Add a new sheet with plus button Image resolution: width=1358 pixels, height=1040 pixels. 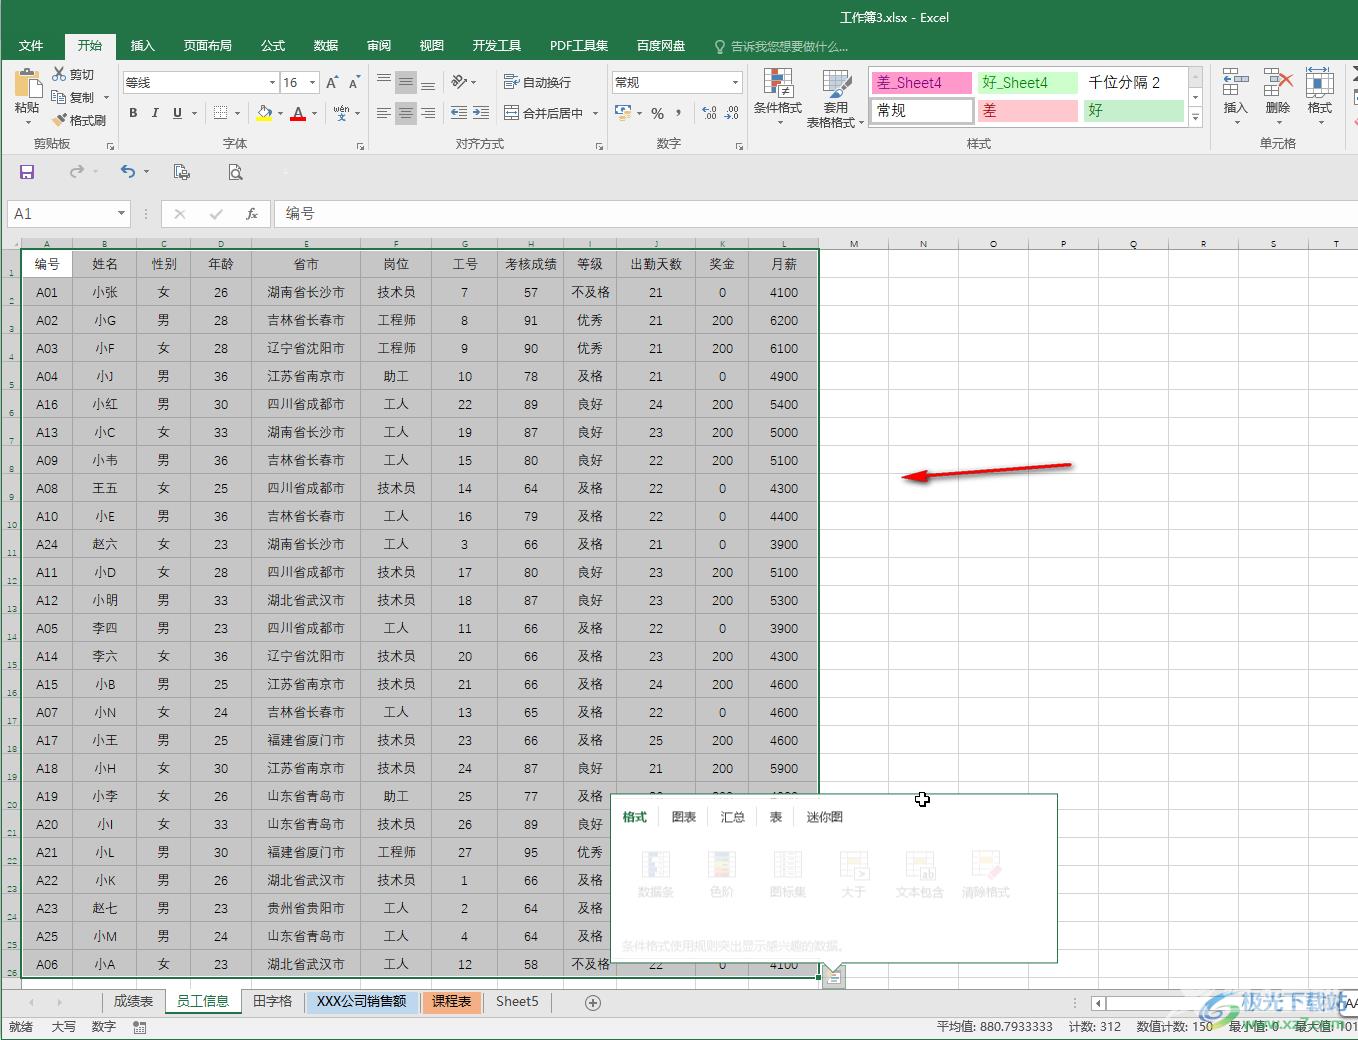pos(593,1002)
